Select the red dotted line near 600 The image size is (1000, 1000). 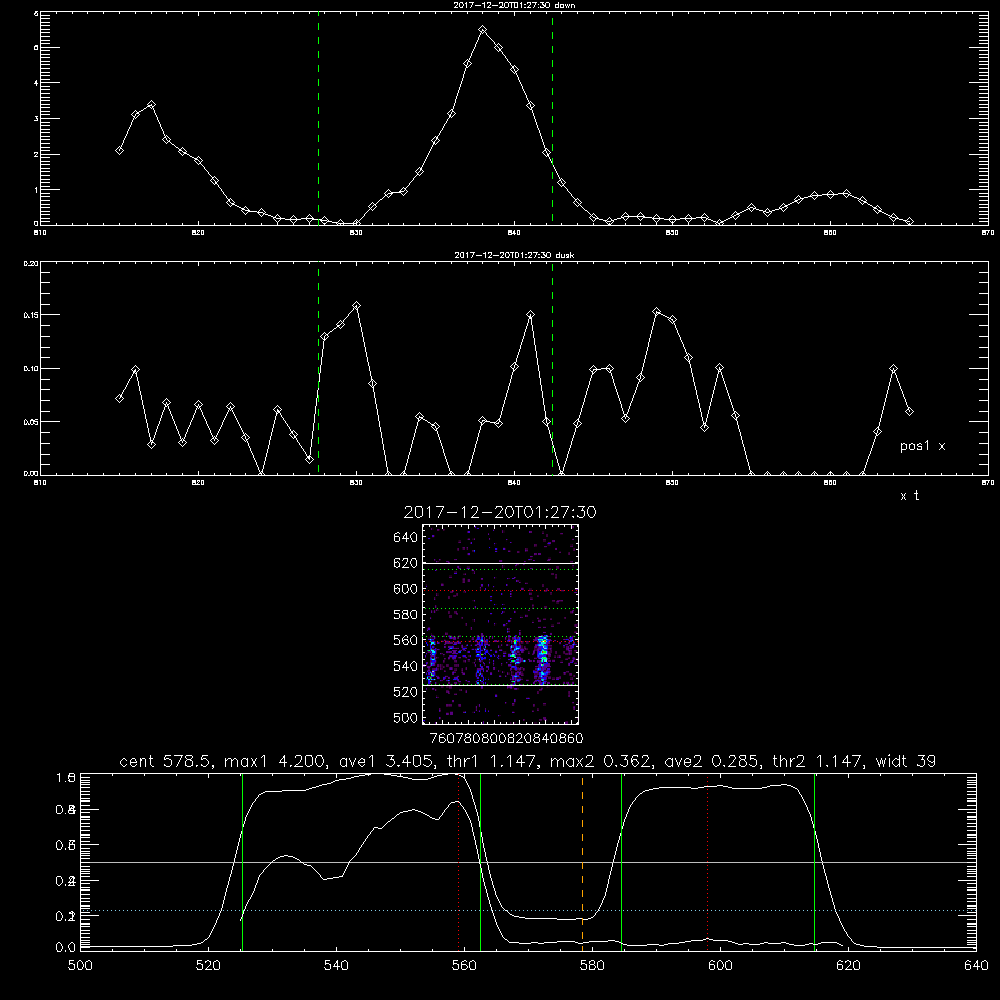pyautogui.click(x=707, y=860)
